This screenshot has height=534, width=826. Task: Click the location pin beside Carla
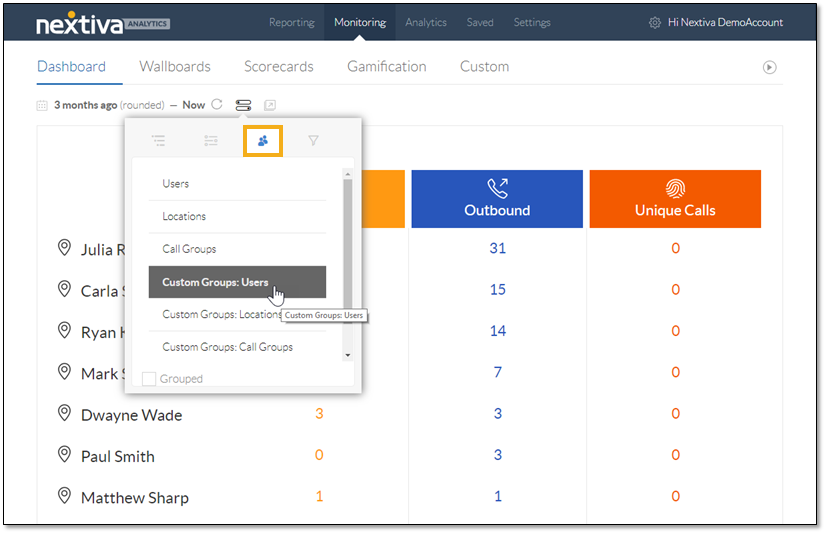[64, 289]
